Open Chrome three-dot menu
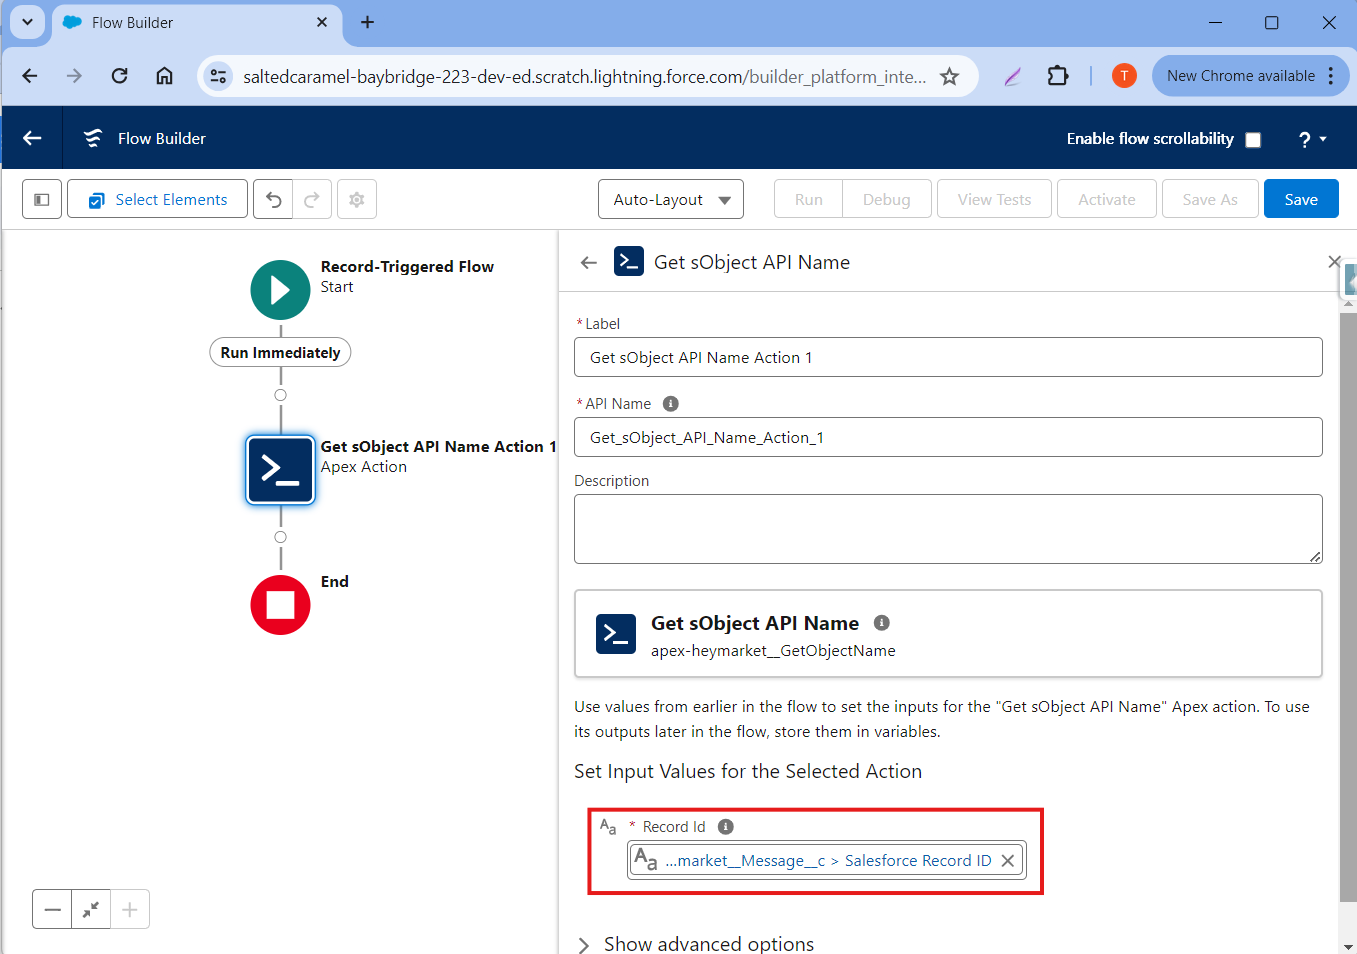This screenshot has width=1357, height=954. [x=1331, y=76]
